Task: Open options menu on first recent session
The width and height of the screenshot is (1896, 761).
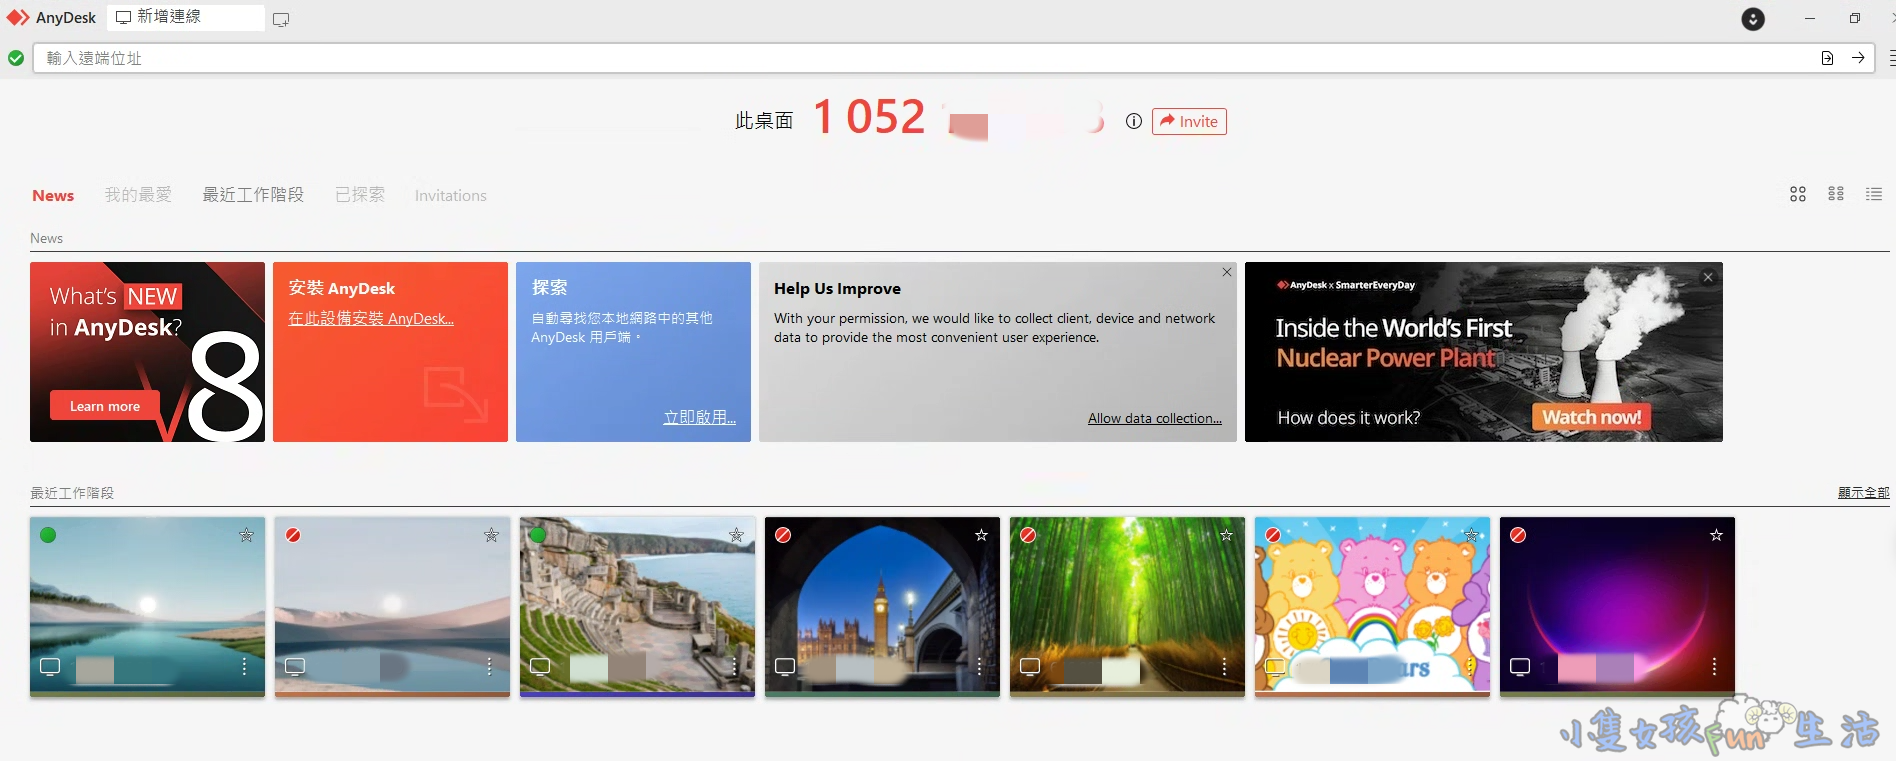Action: point(244,666)
